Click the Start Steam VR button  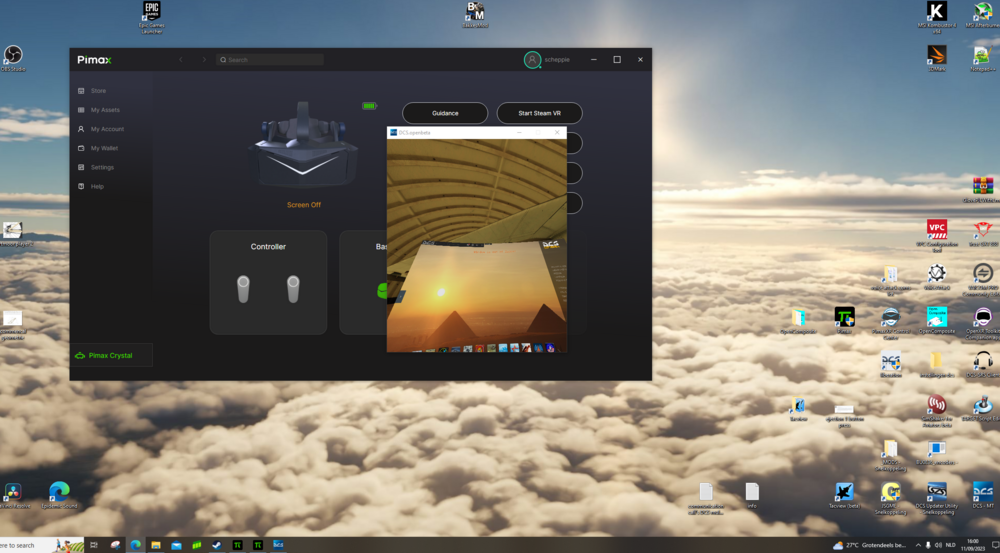(x=540, y=113)
